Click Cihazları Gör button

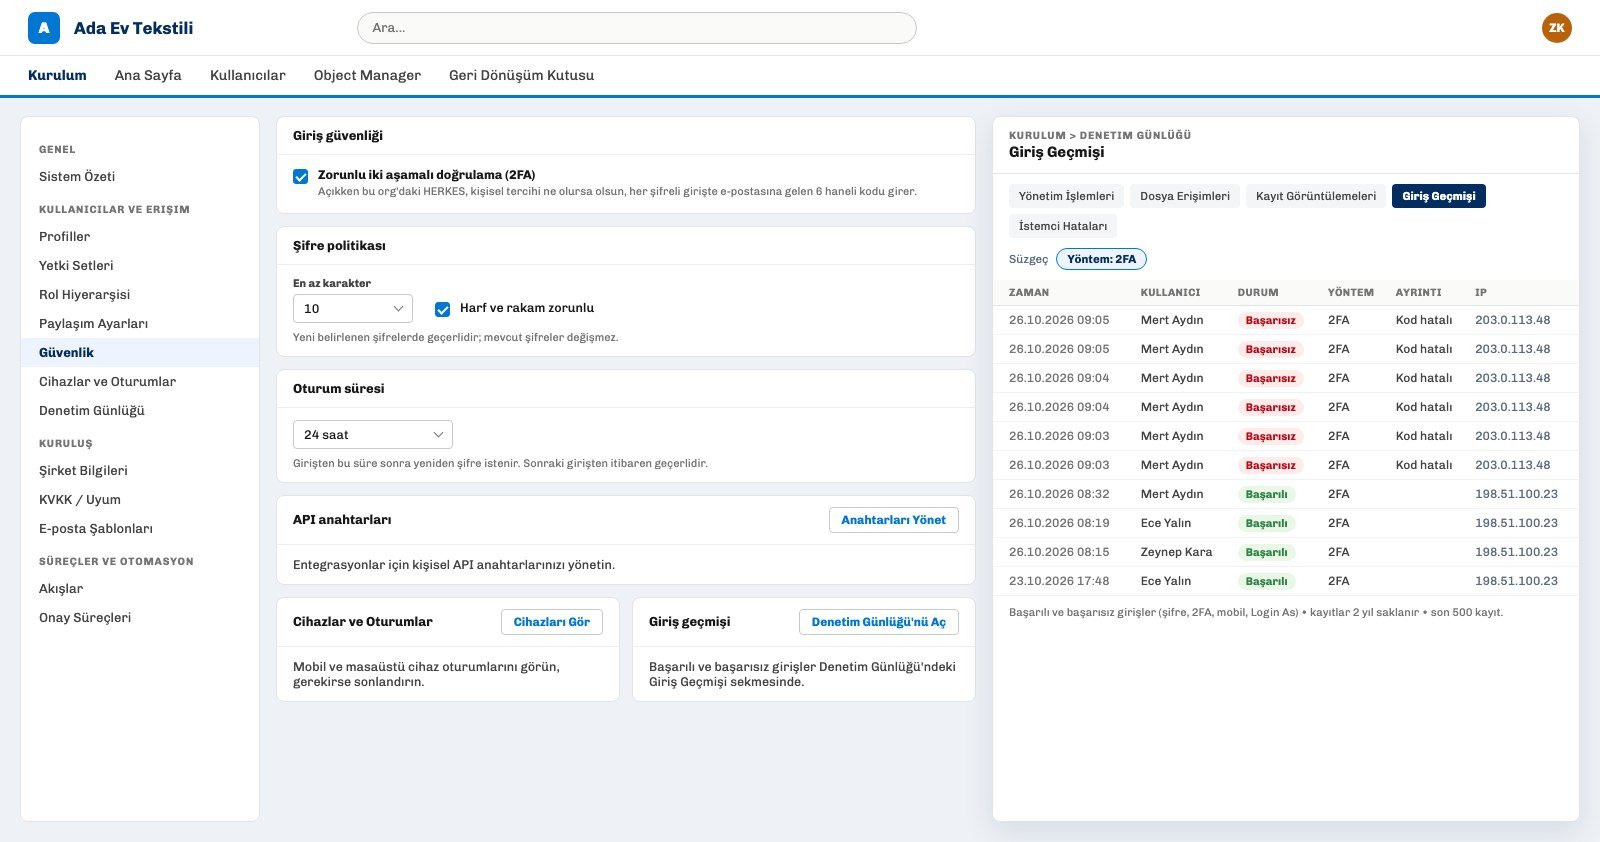tap(552, 622)
